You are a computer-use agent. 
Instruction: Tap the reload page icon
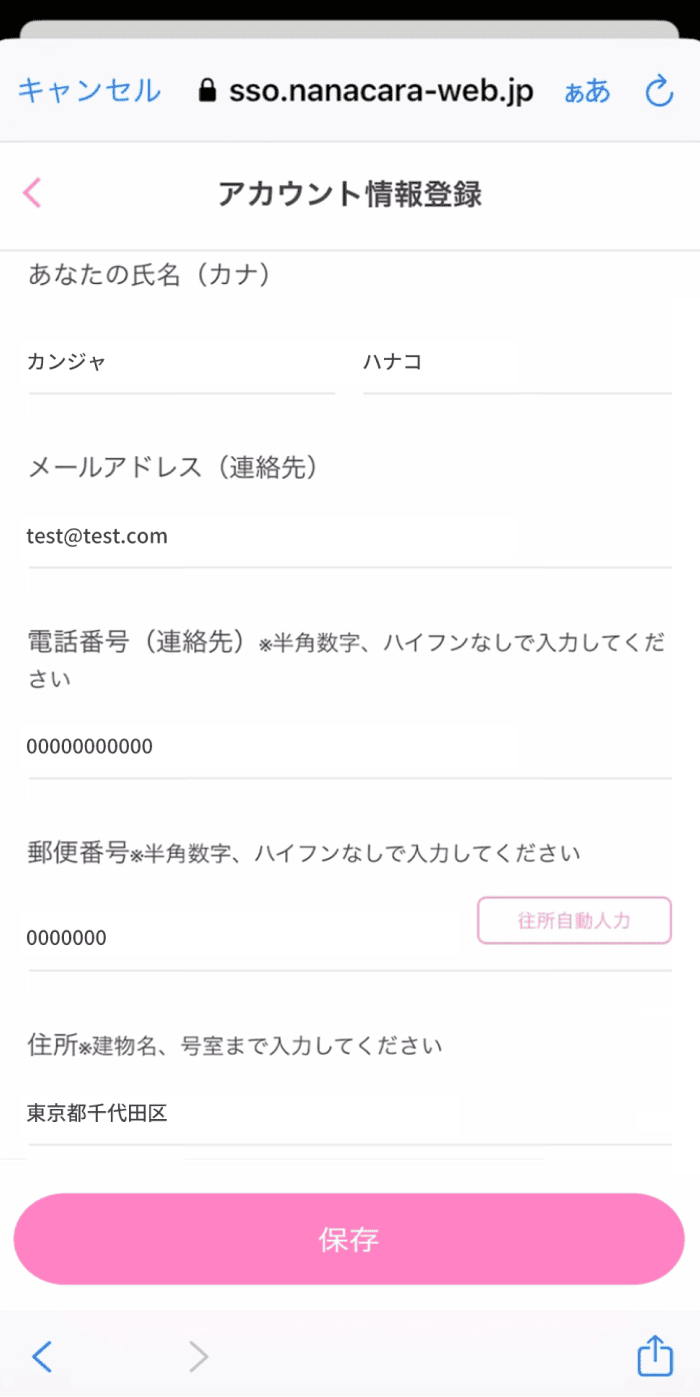[659, 91]
